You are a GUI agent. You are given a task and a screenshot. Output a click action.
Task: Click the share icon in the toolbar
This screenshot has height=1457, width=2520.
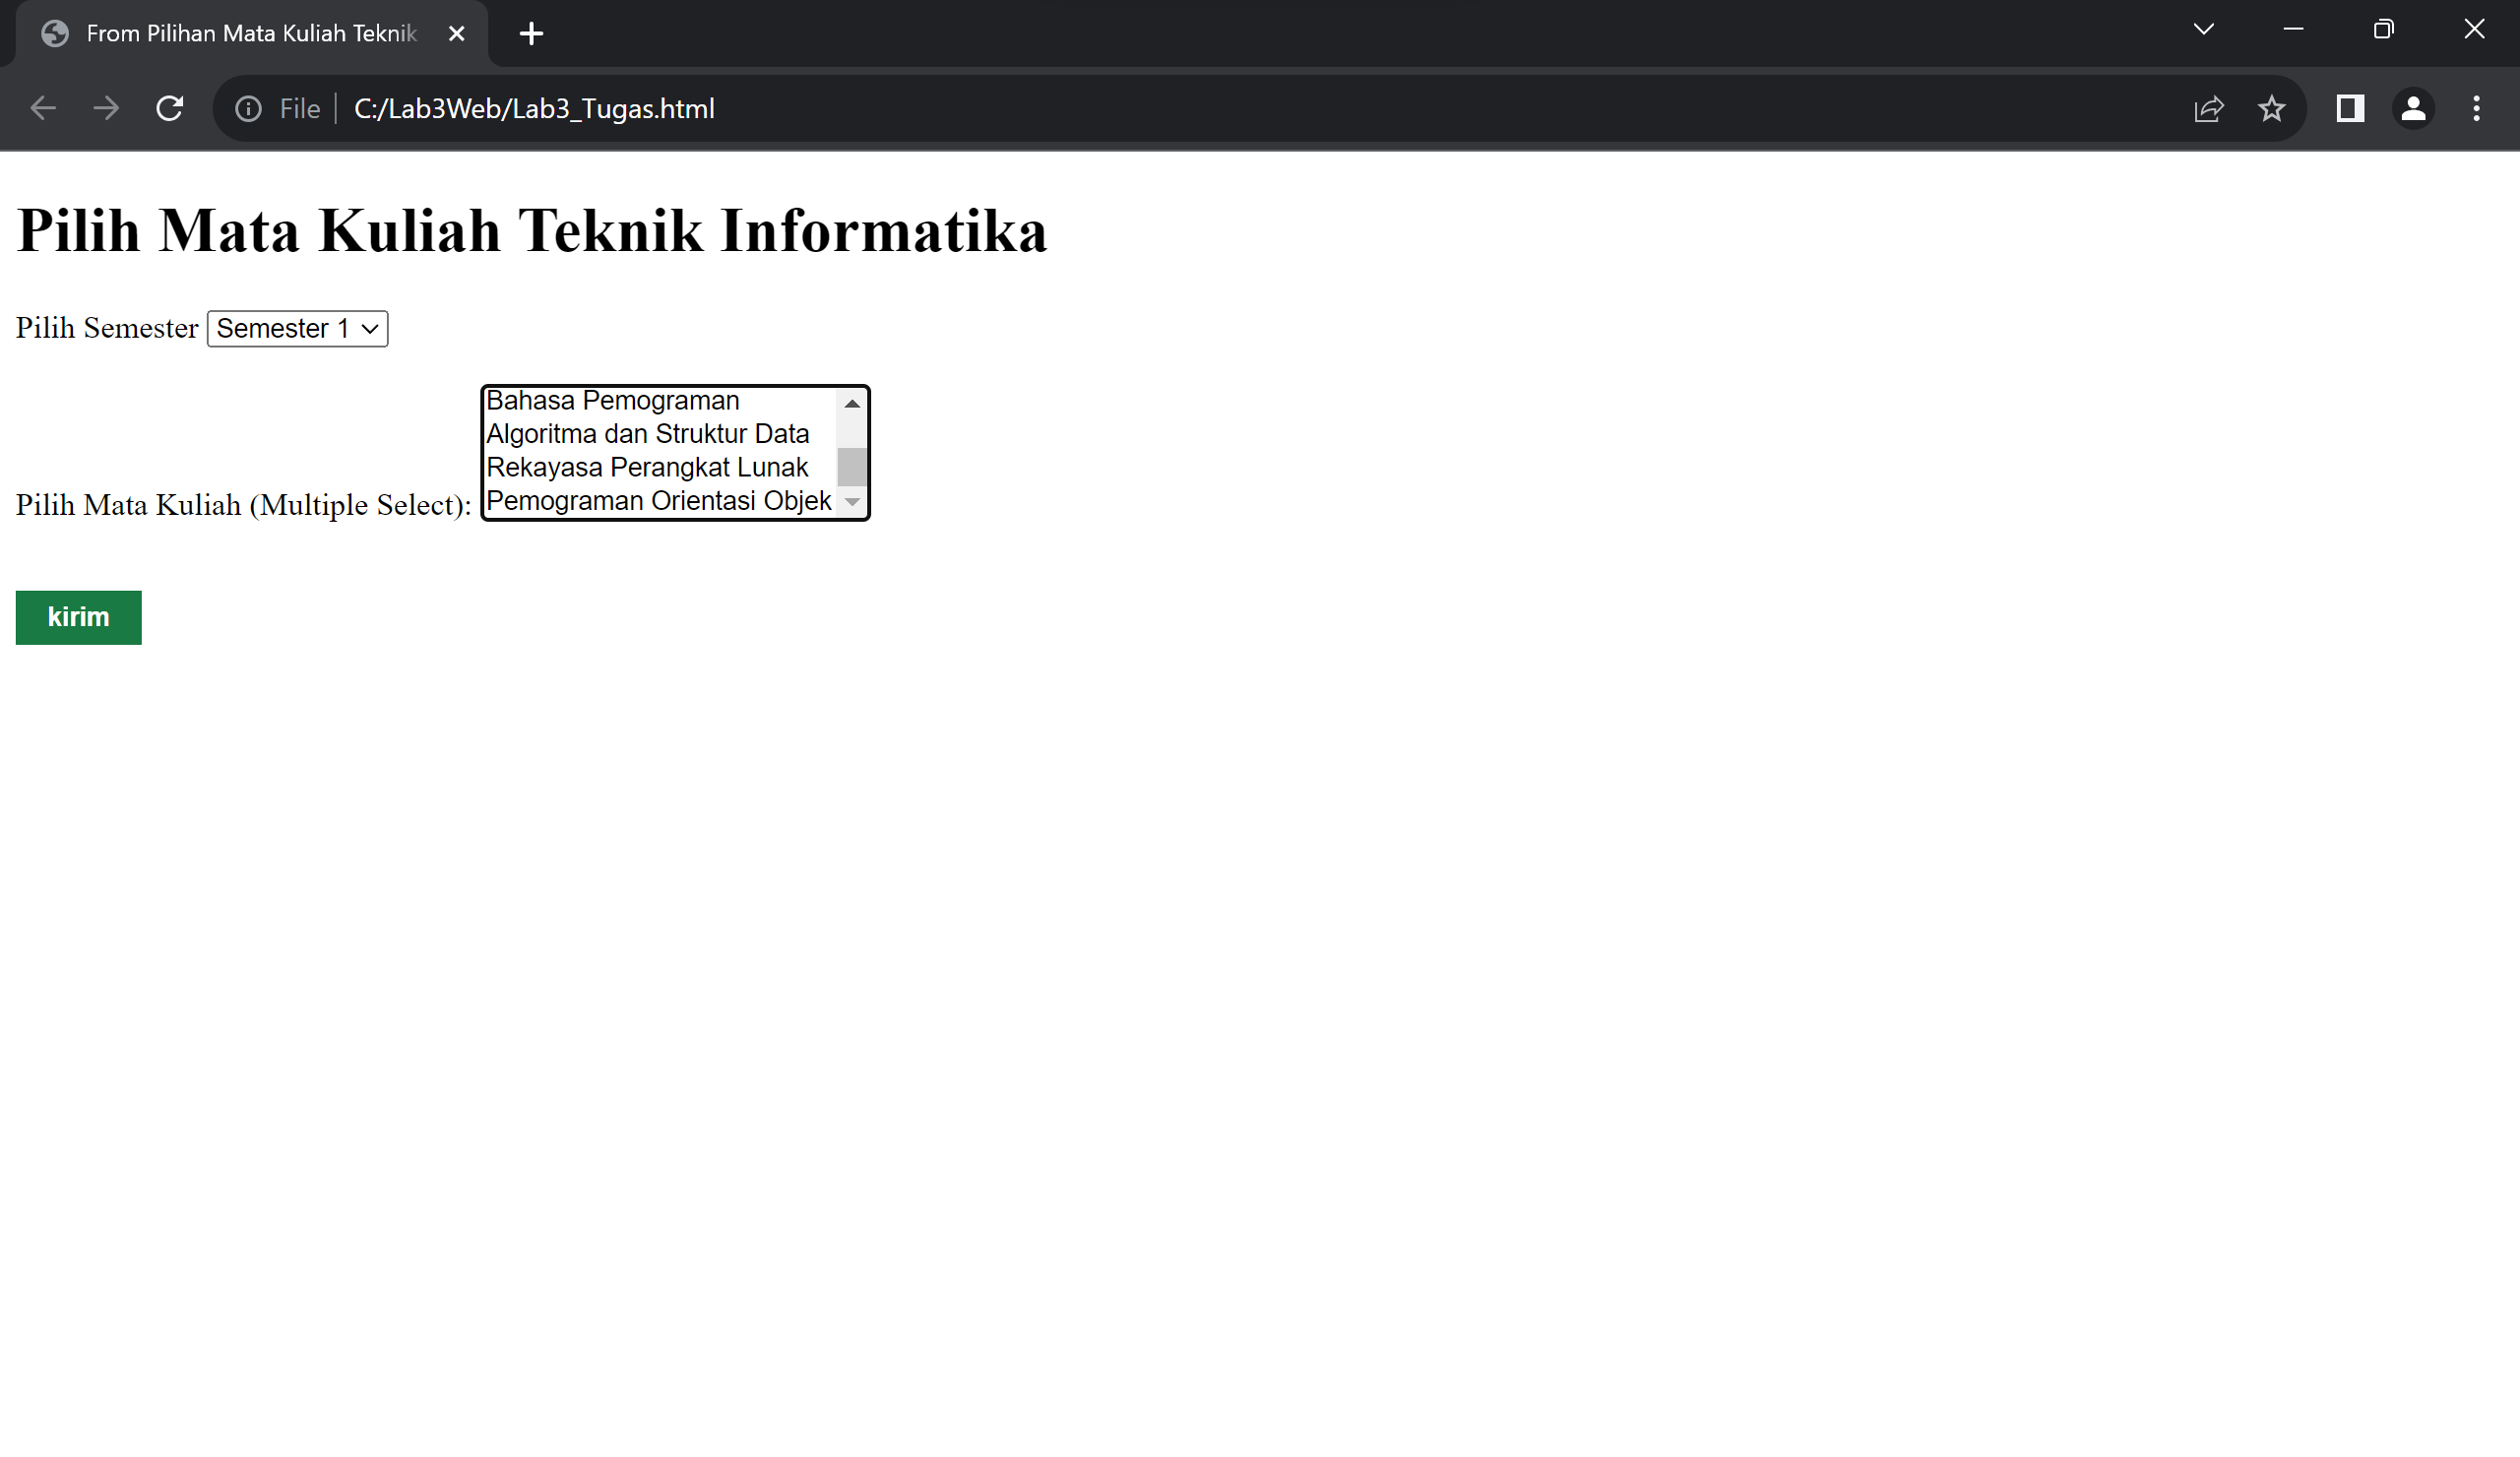2208,108
